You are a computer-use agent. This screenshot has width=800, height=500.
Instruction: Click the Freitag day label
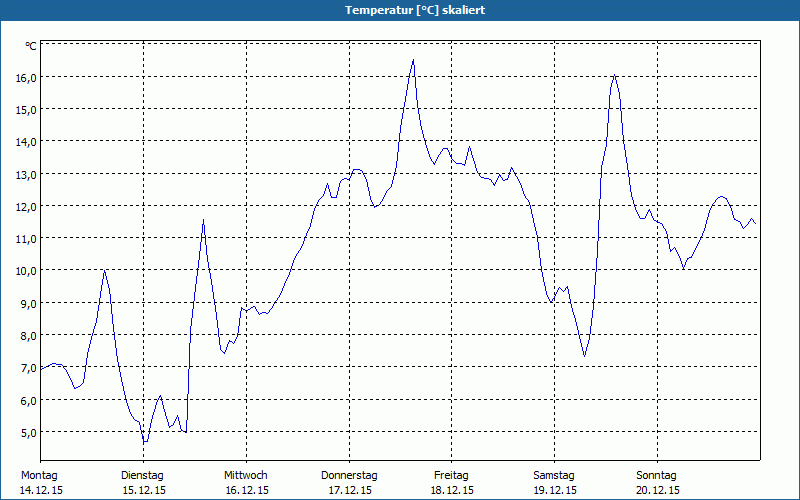click(451, 476)
